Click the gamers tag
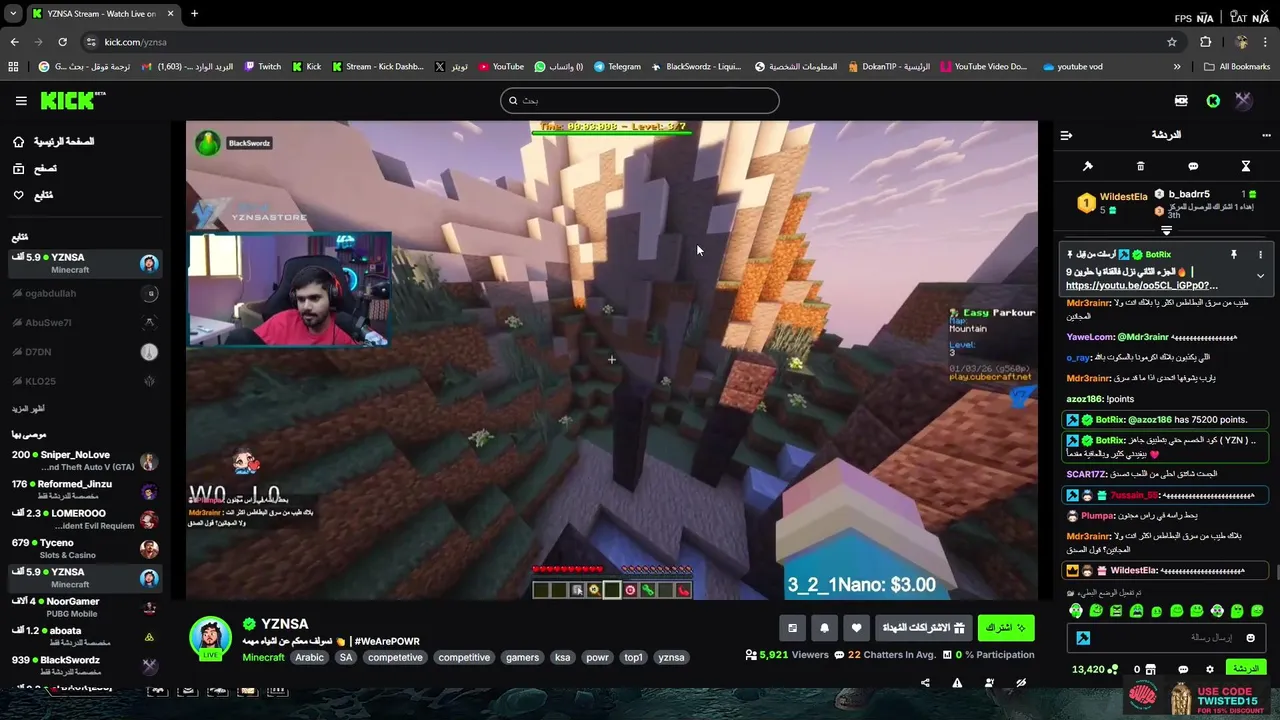This screenshot has height=720, width=1280. [x=522, y=658]
